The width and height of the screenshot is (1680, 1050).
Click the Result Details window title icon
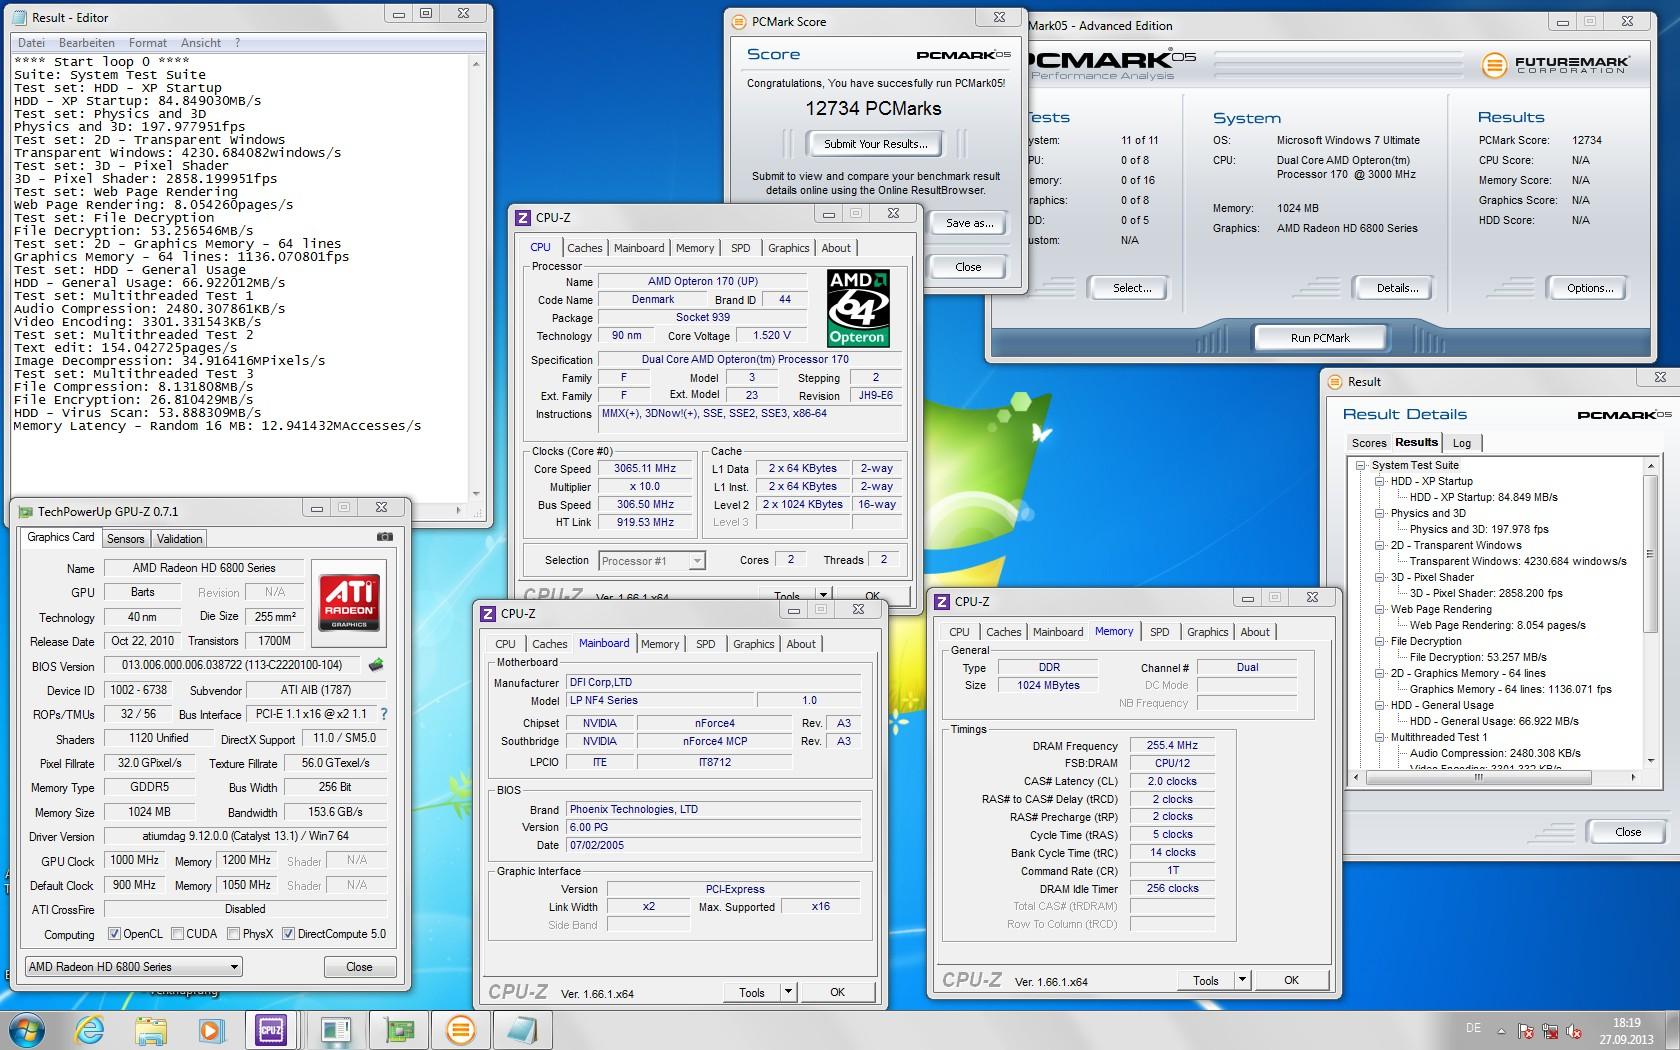point(1334,381)
